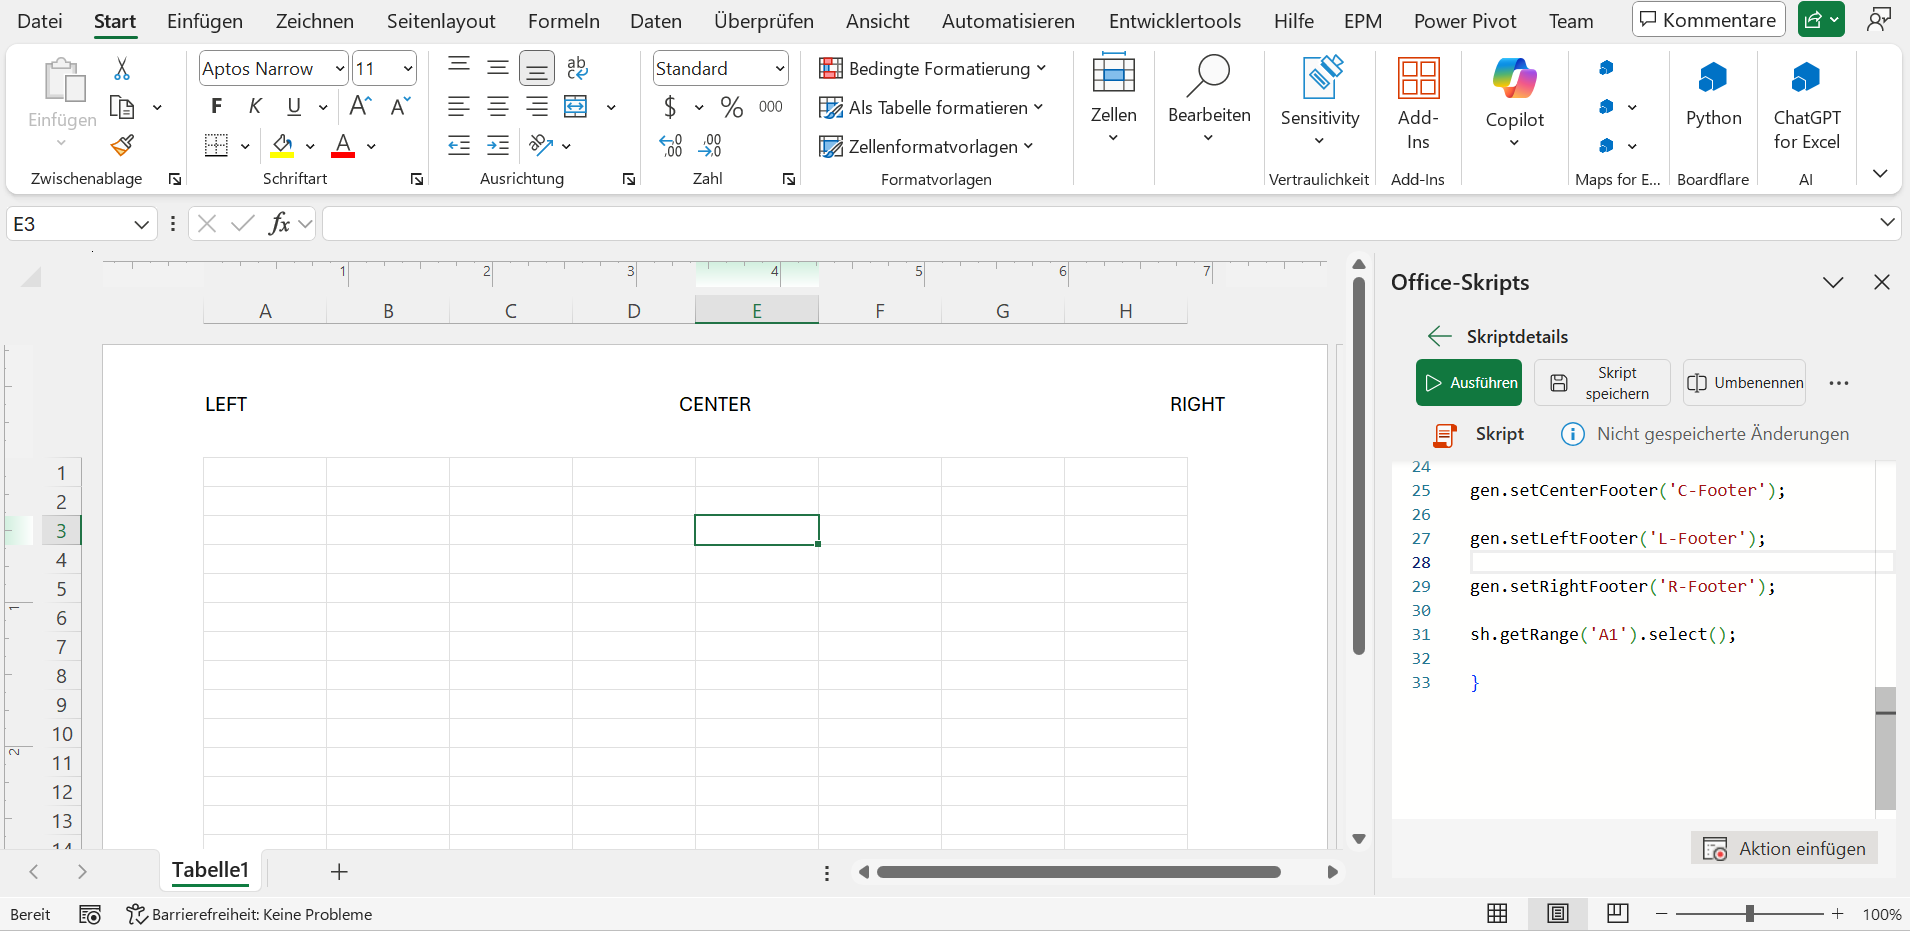This screenshot has width=1910, height=931.
Task: Click Aktion einfügen button
Action: click(x=1784, y=848)
